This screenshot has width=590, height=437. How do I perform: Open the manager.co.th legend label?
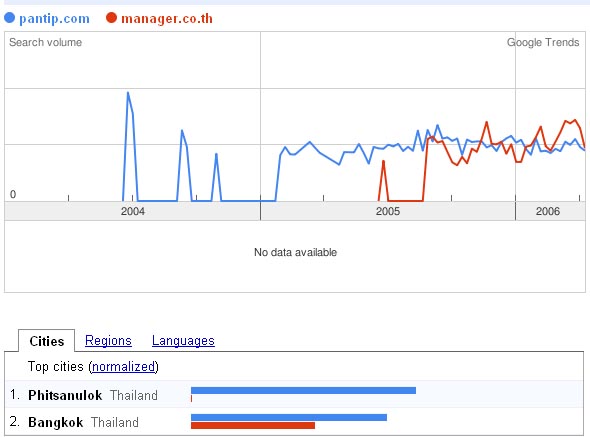click(x=167, y=18)
